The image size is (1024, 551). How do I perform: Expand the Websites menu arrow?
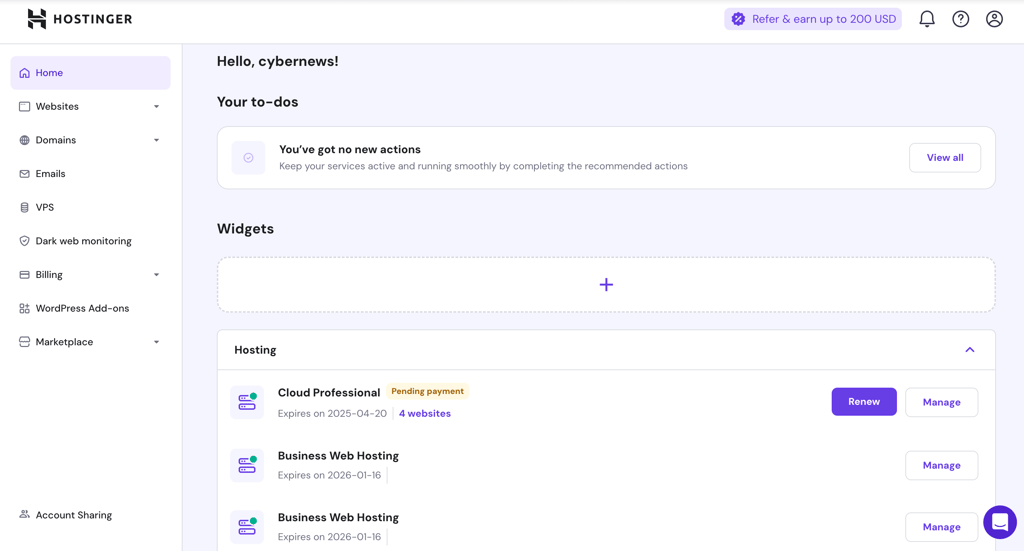pyautogui.click(x=156, y=106)
